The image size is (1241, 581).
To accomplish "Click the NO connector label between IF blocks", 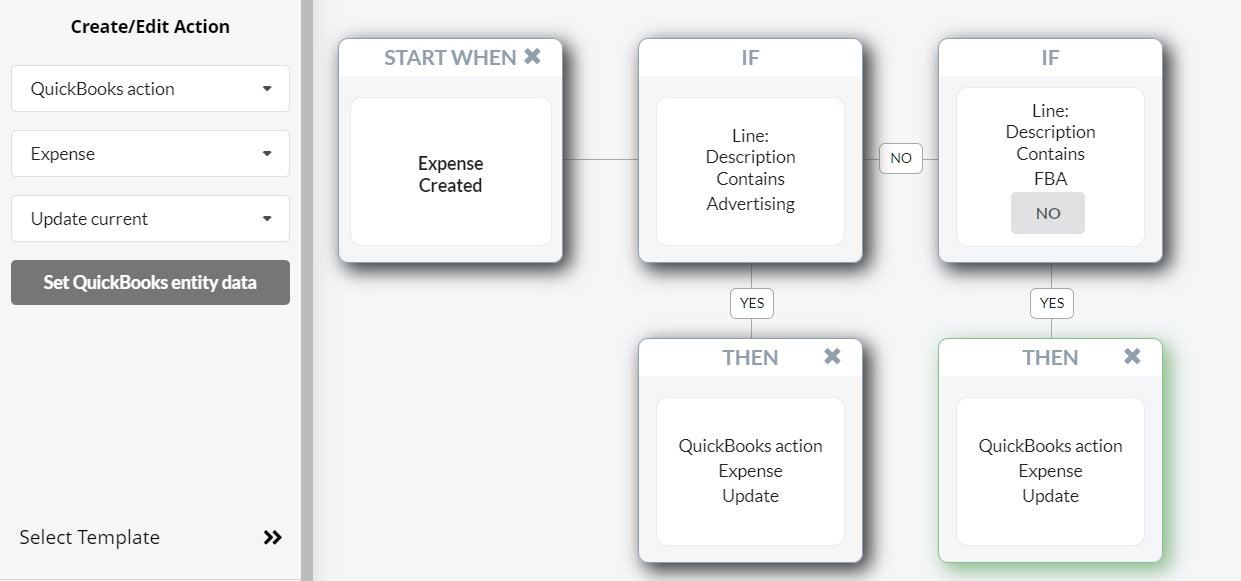I will [900, 158].
